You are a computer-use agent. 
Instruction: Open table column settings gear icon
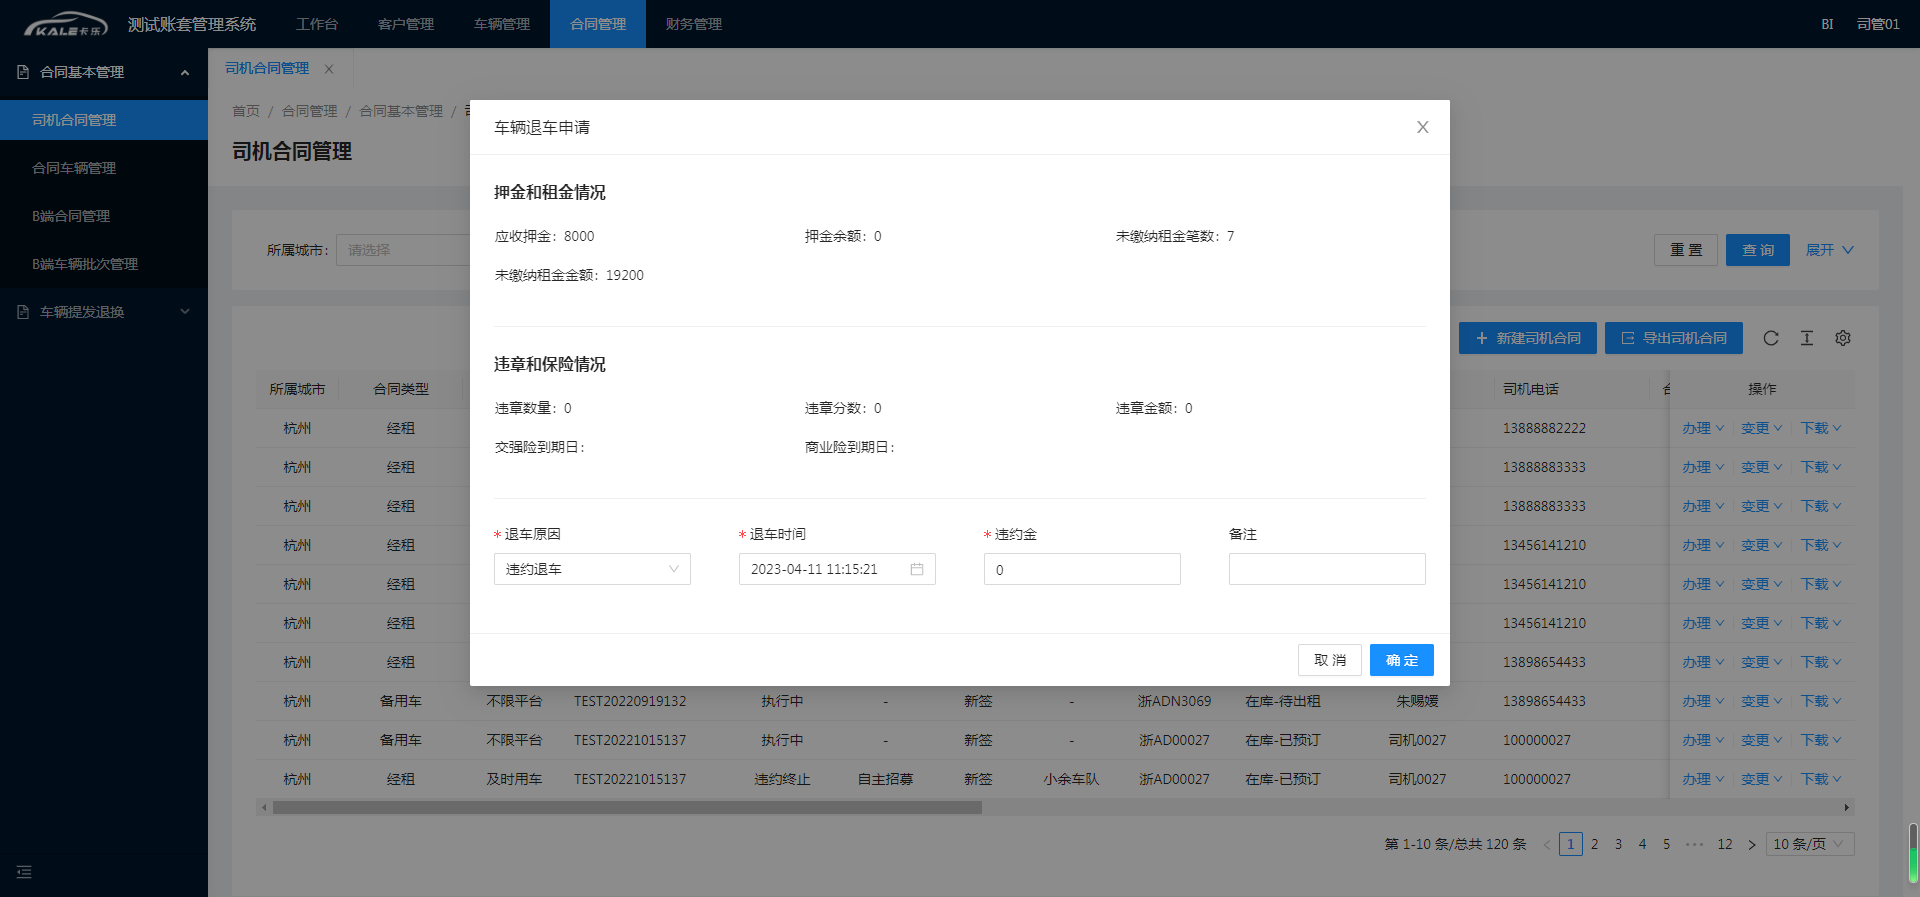coord(1842,338)
